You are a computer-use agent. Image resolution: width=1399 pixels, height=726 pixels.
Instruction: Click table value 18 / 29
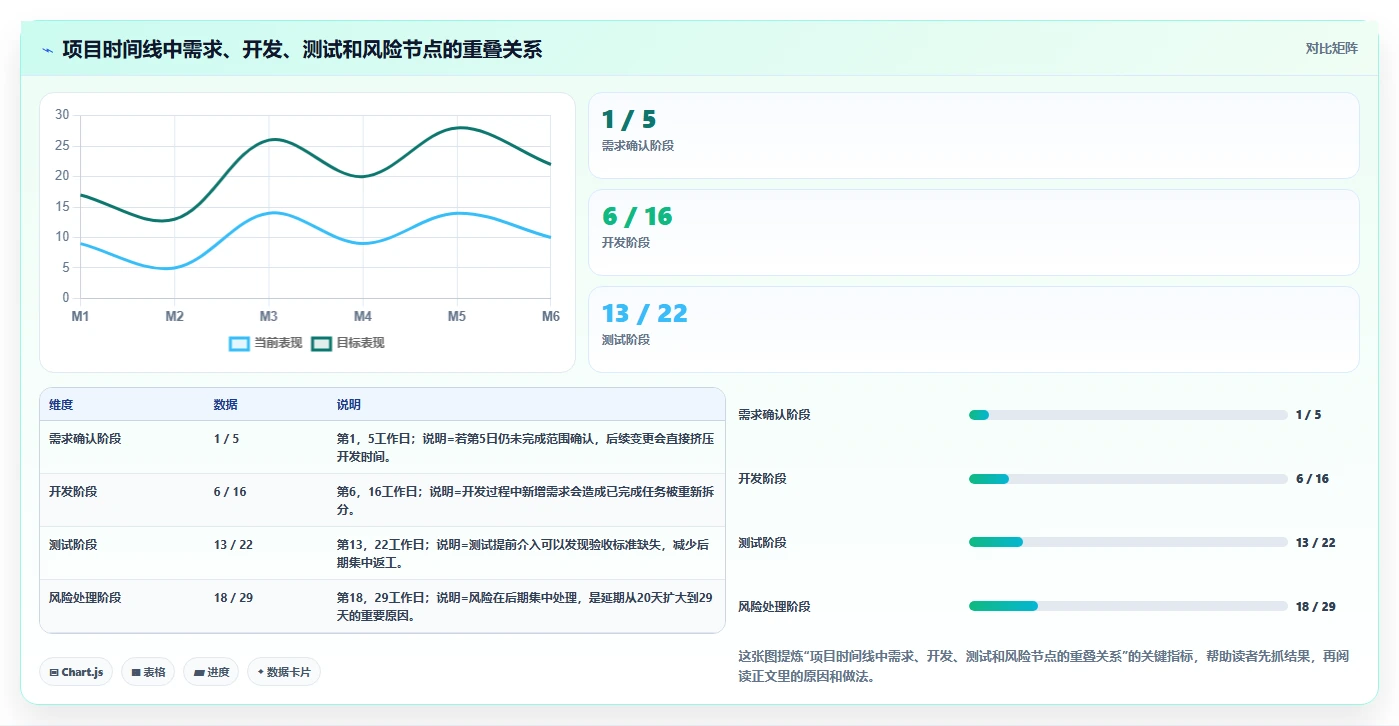(233, 598)
